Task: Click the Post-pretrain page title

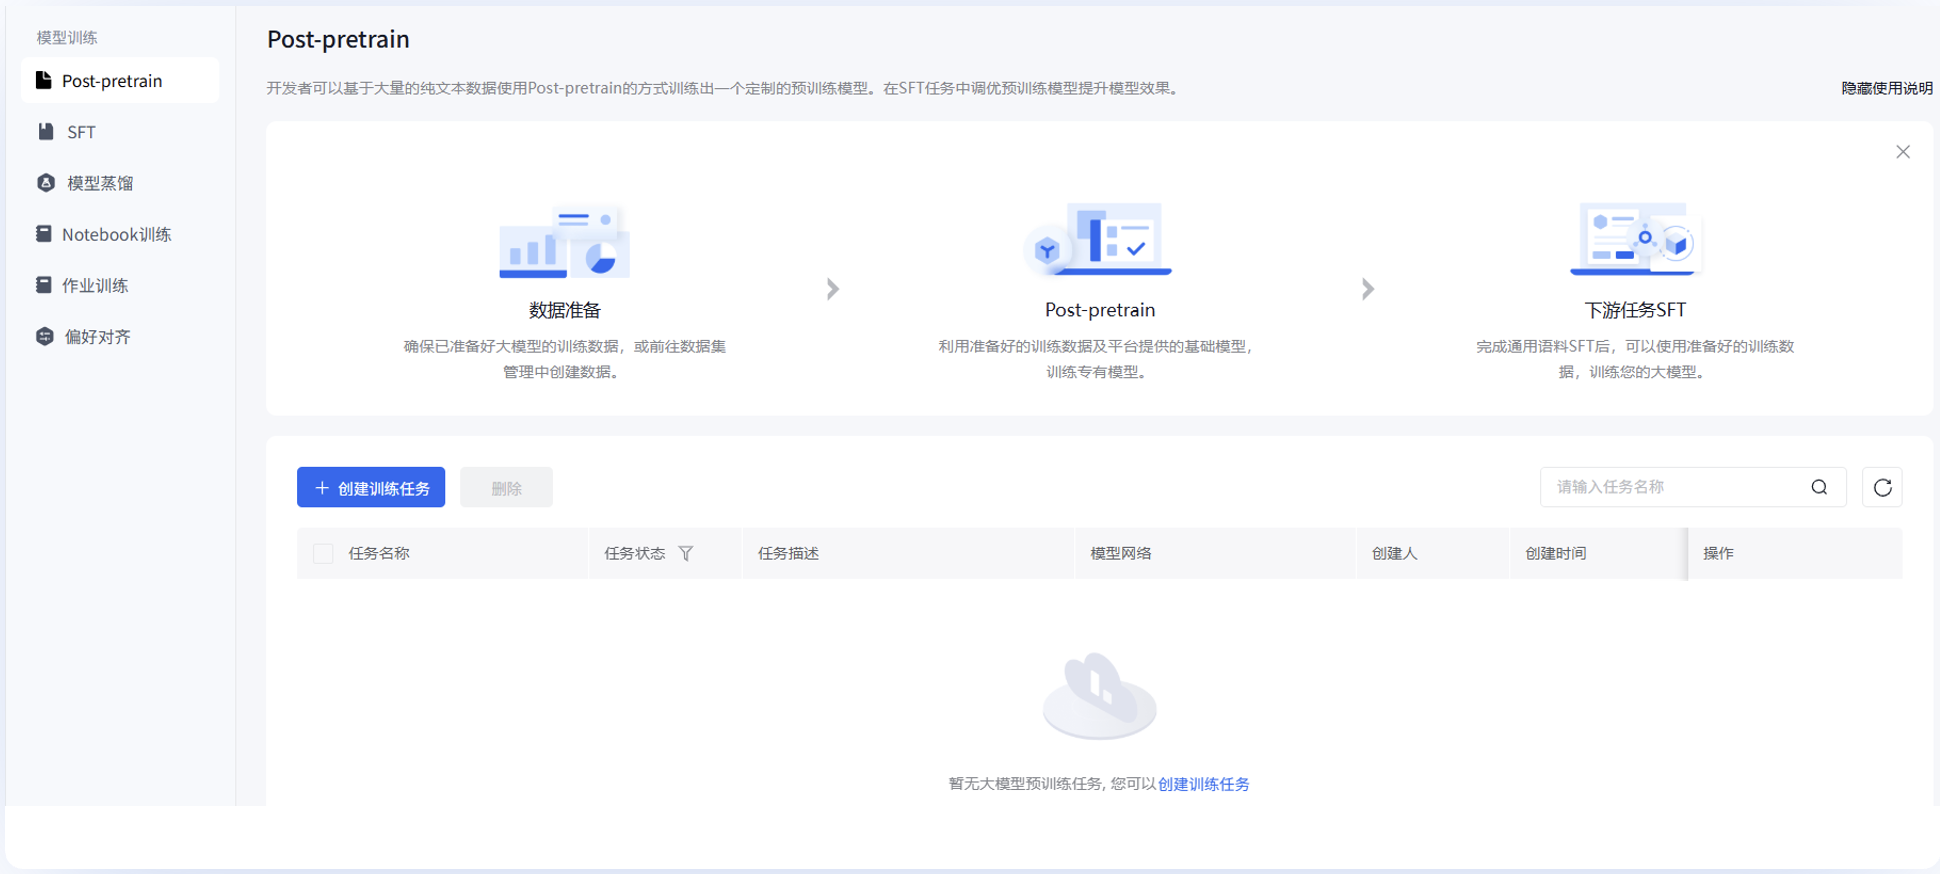Action: pos(338,39)
